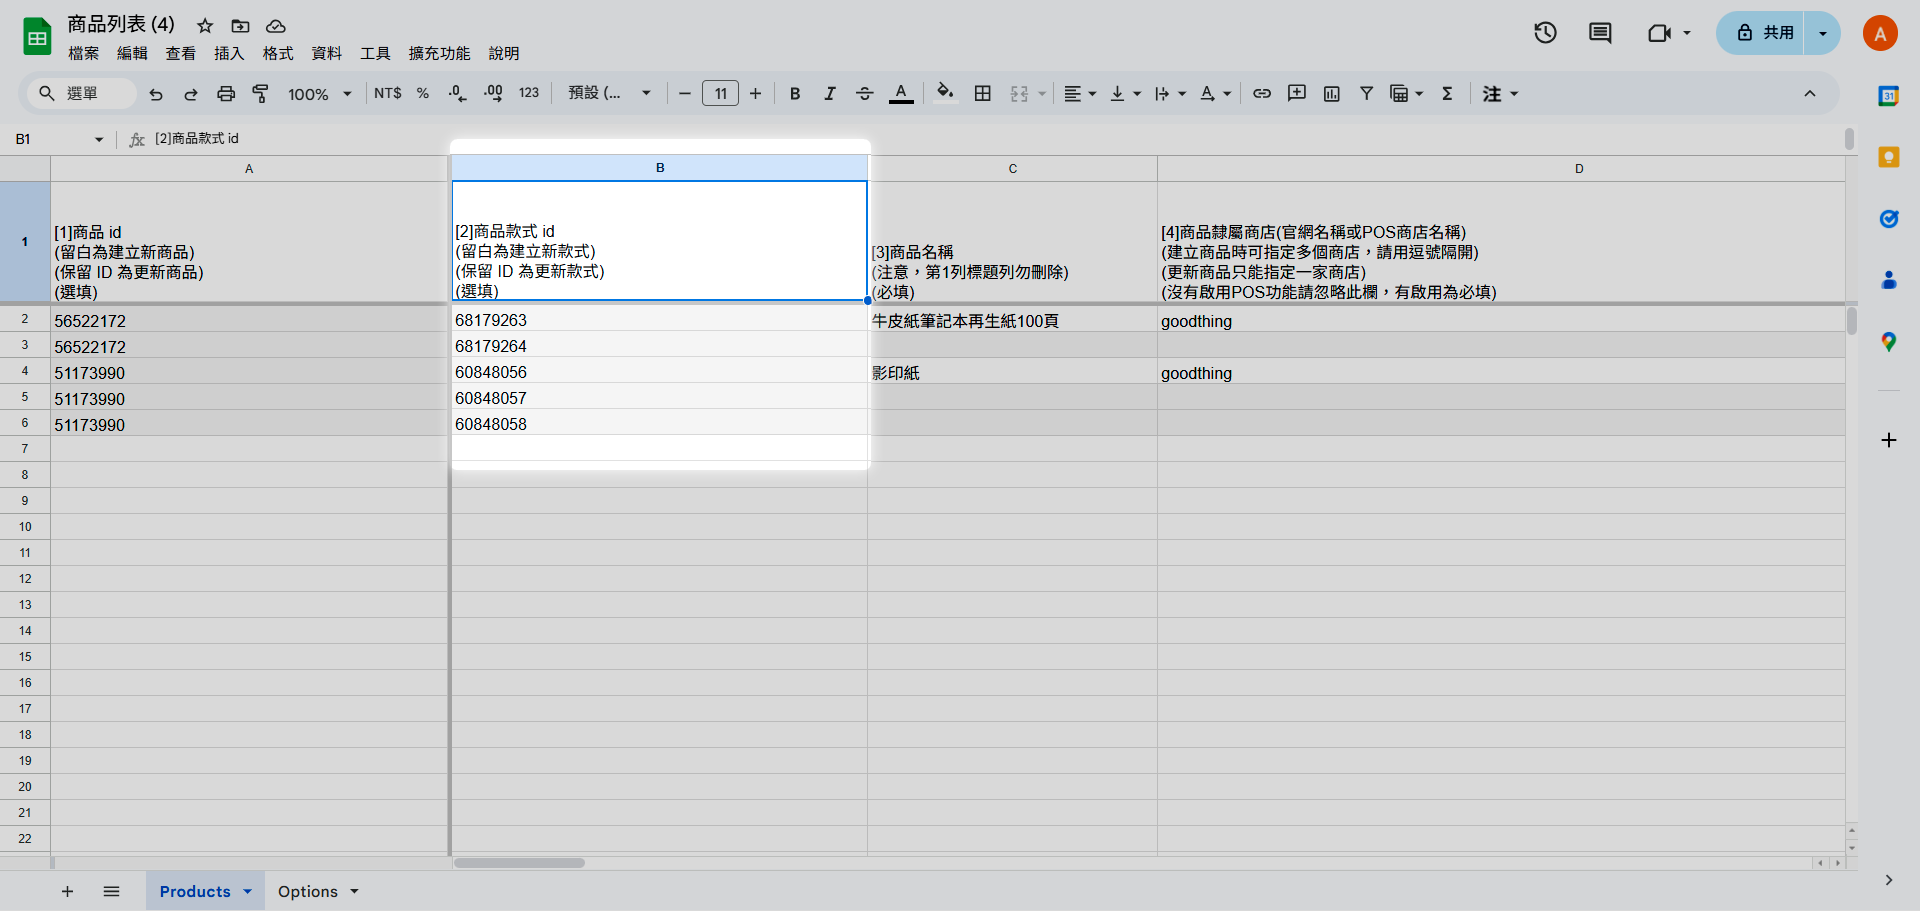Click the font size input field
The image size is (1920, 911).
coord(720,94)
